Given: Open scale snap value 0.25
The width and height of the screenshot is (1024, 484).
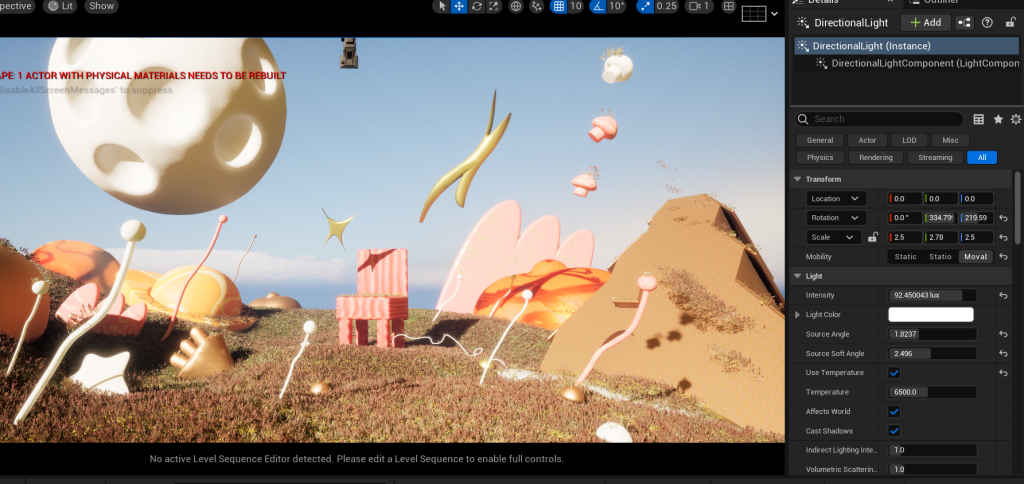Looking at the screenshot, I should click(667, 6).
